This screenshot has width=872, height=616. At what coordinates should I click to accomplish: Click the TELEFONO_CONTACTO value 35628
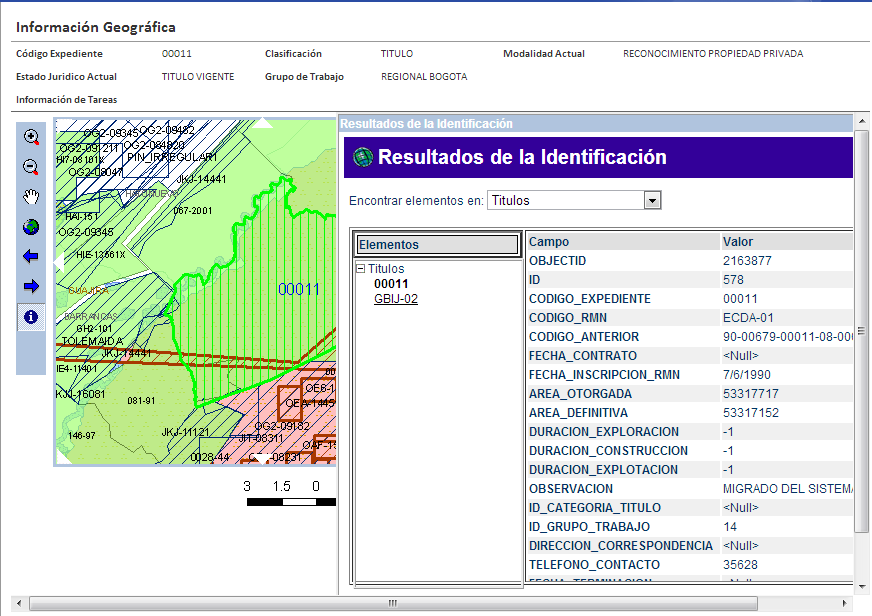[740, 565]
